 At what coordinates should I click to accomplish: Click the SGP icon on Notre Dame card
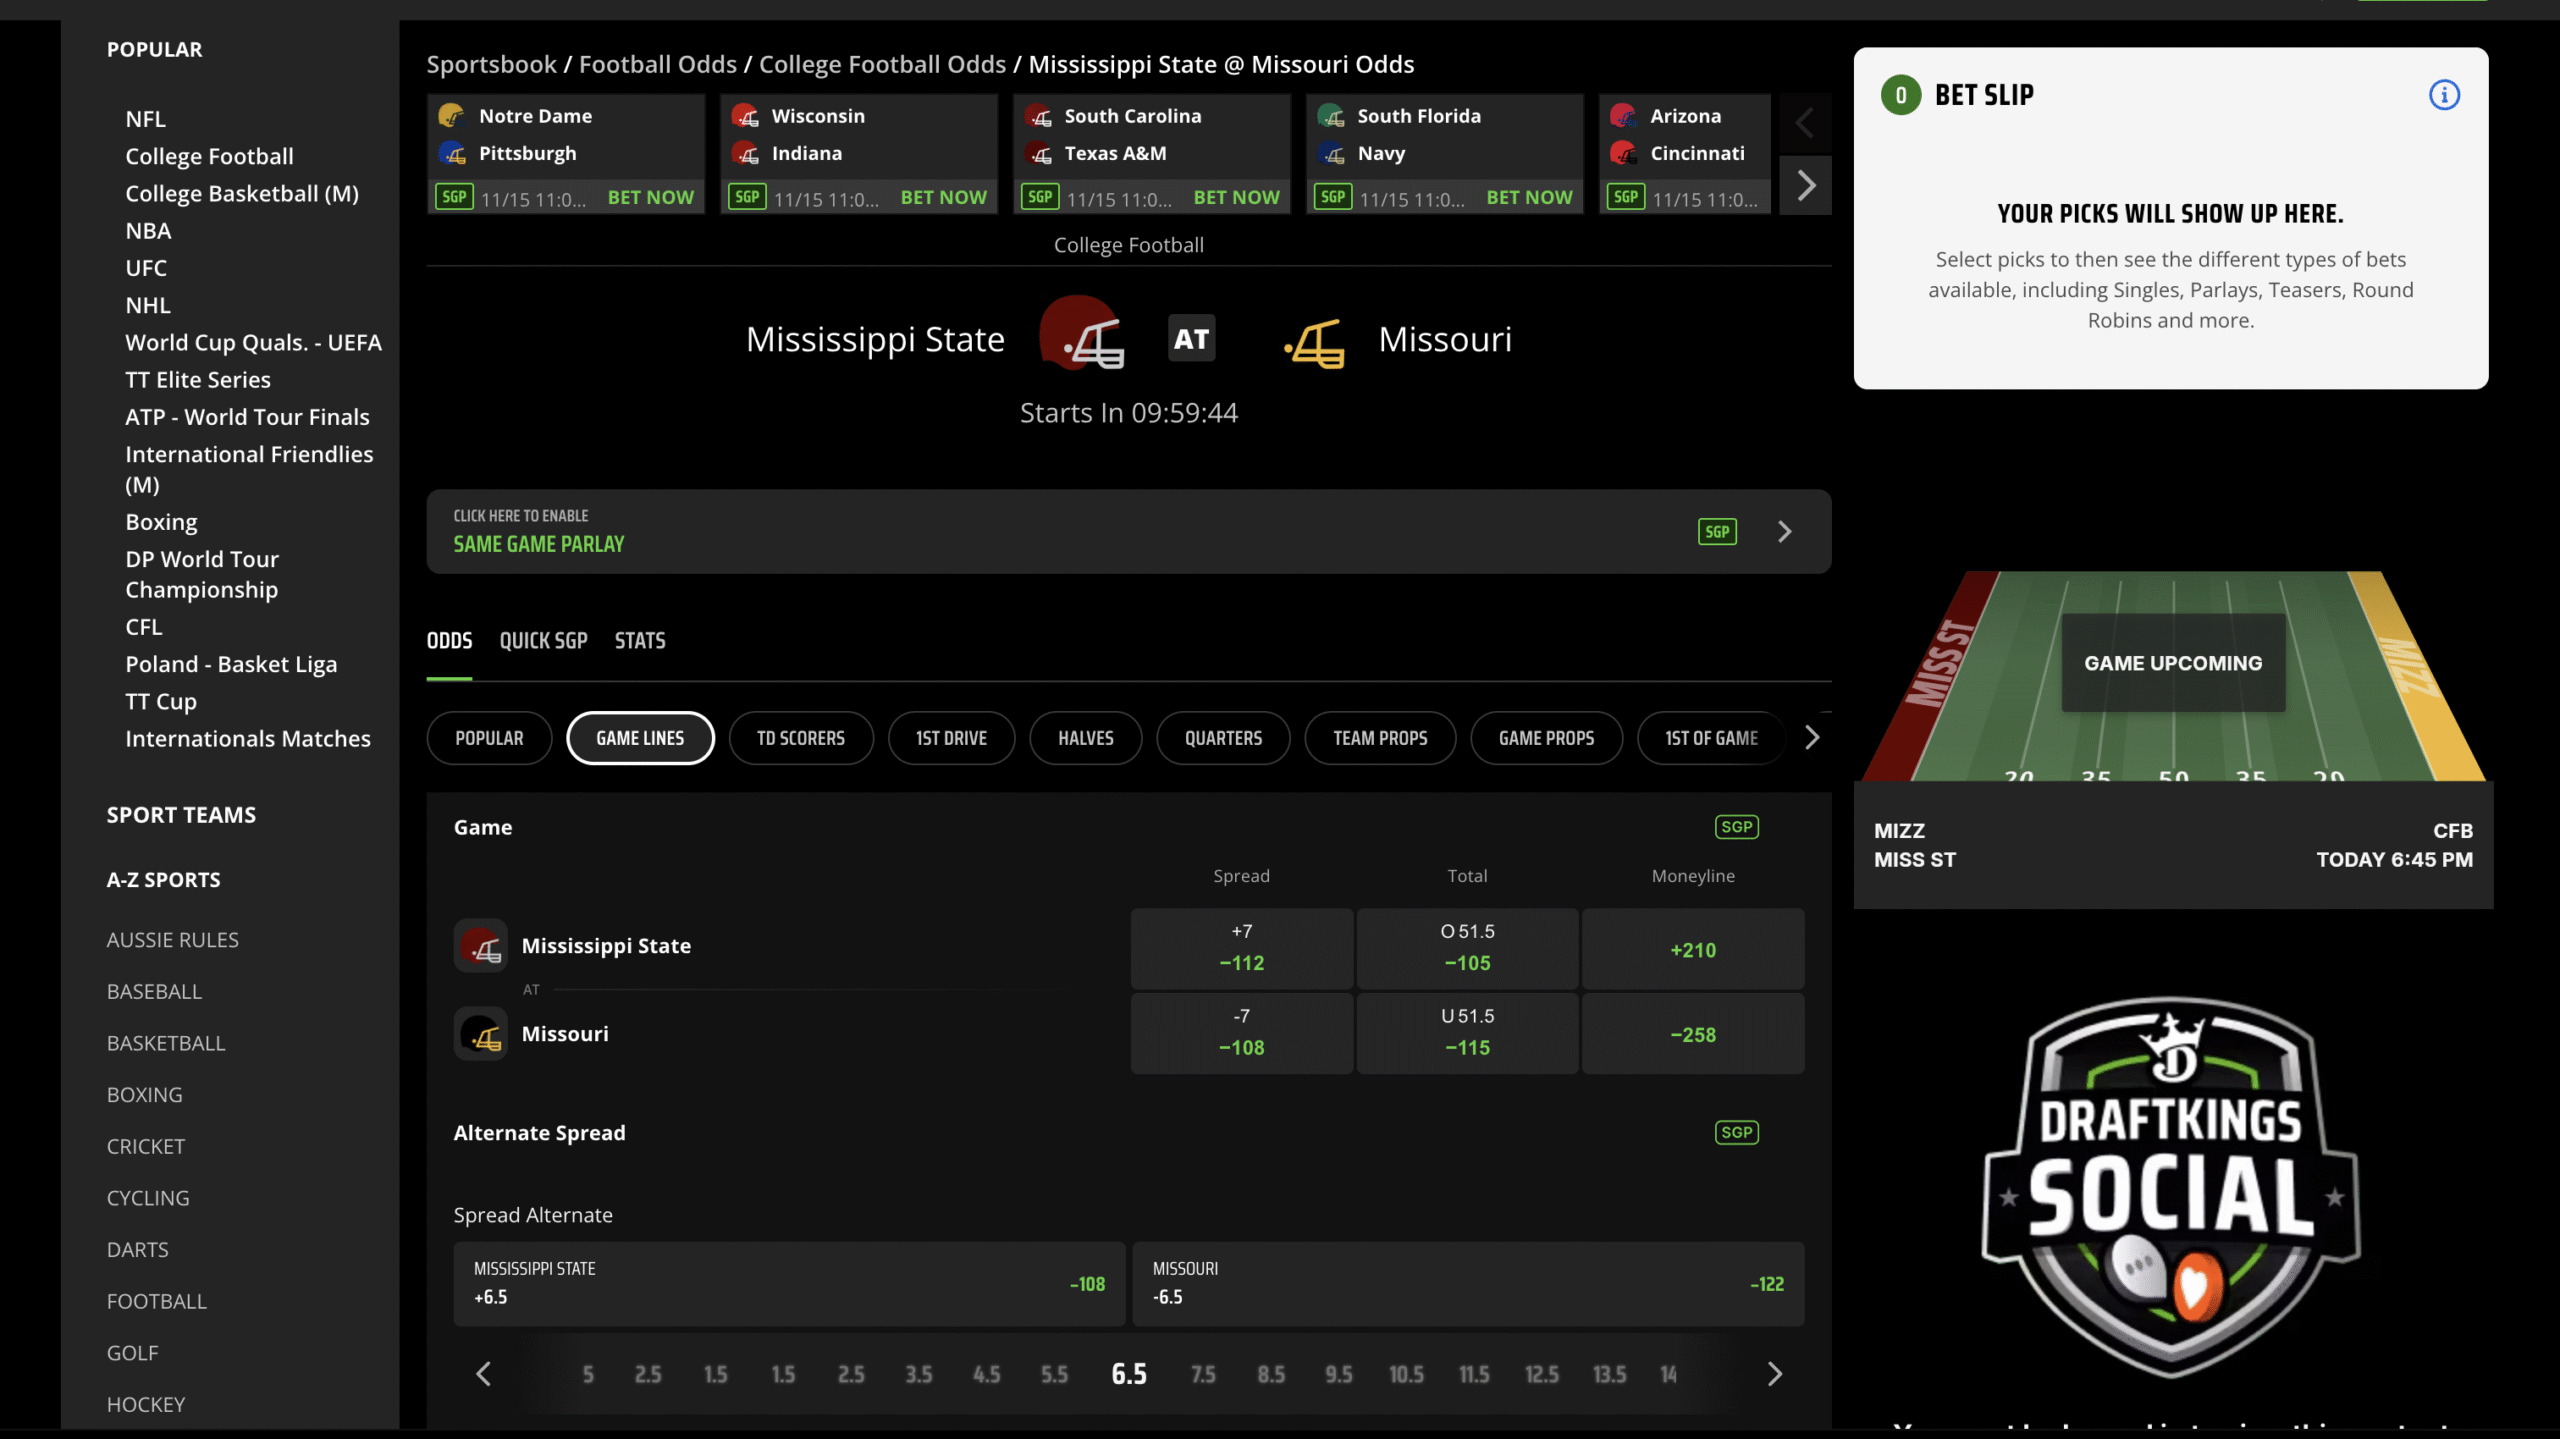[x=454, y=197]
